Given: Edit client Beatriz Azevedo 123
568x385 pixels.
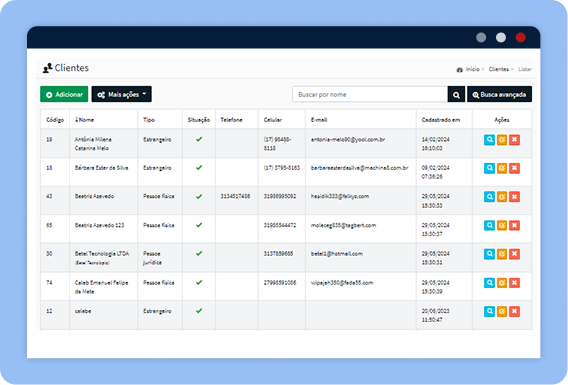Looking at the screenshot, I should pyautogui.click(x=502, y=225).
